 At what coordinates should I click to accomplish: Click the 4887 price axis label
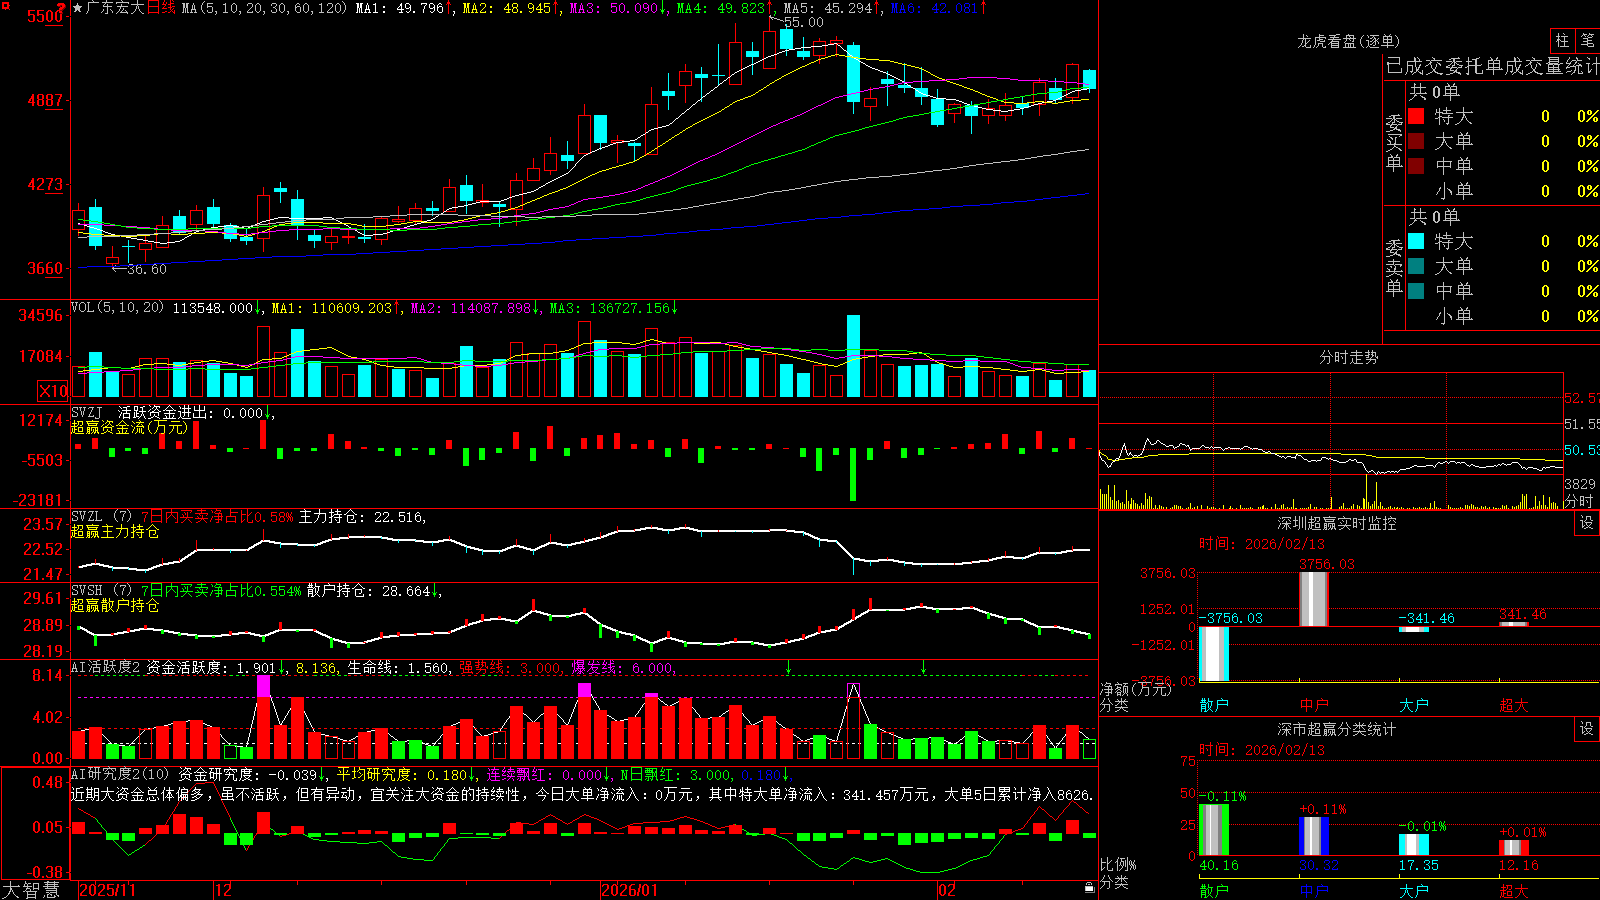45,100
